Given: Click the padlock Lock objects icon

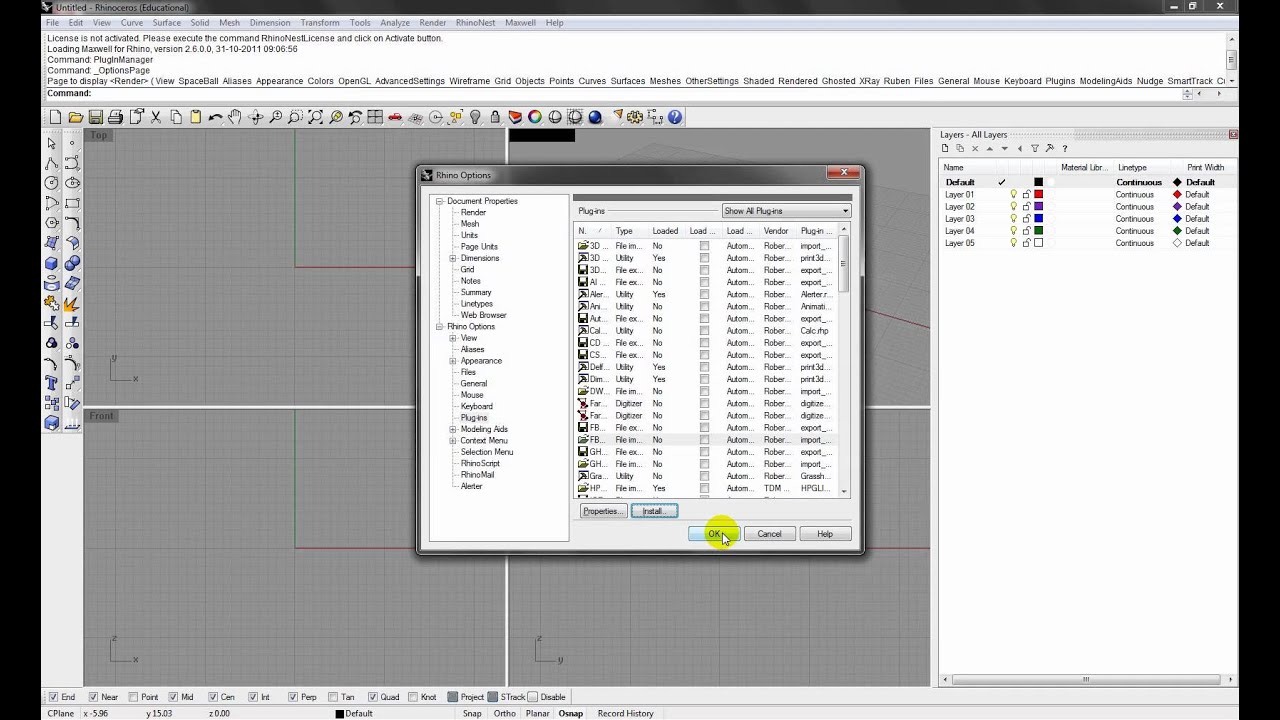Looking at the screenshot, I should pyautogui.click(x=495, y=117).
